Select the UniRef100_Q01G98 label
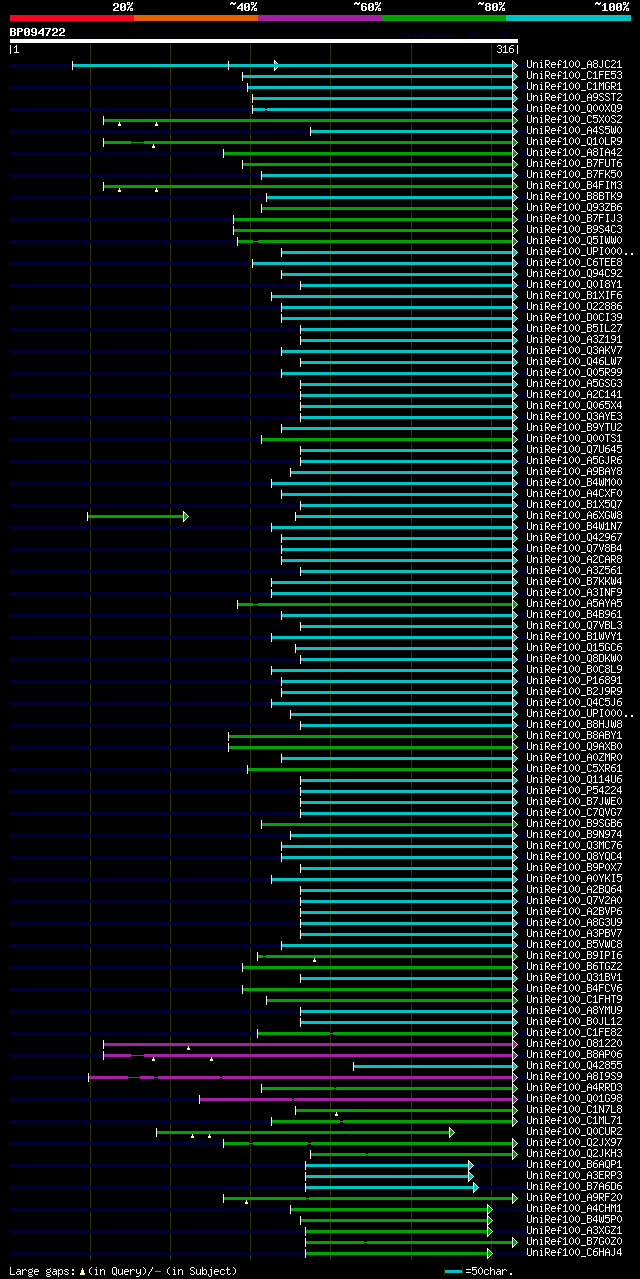640x1279 pixels. tap(574, 1099)
